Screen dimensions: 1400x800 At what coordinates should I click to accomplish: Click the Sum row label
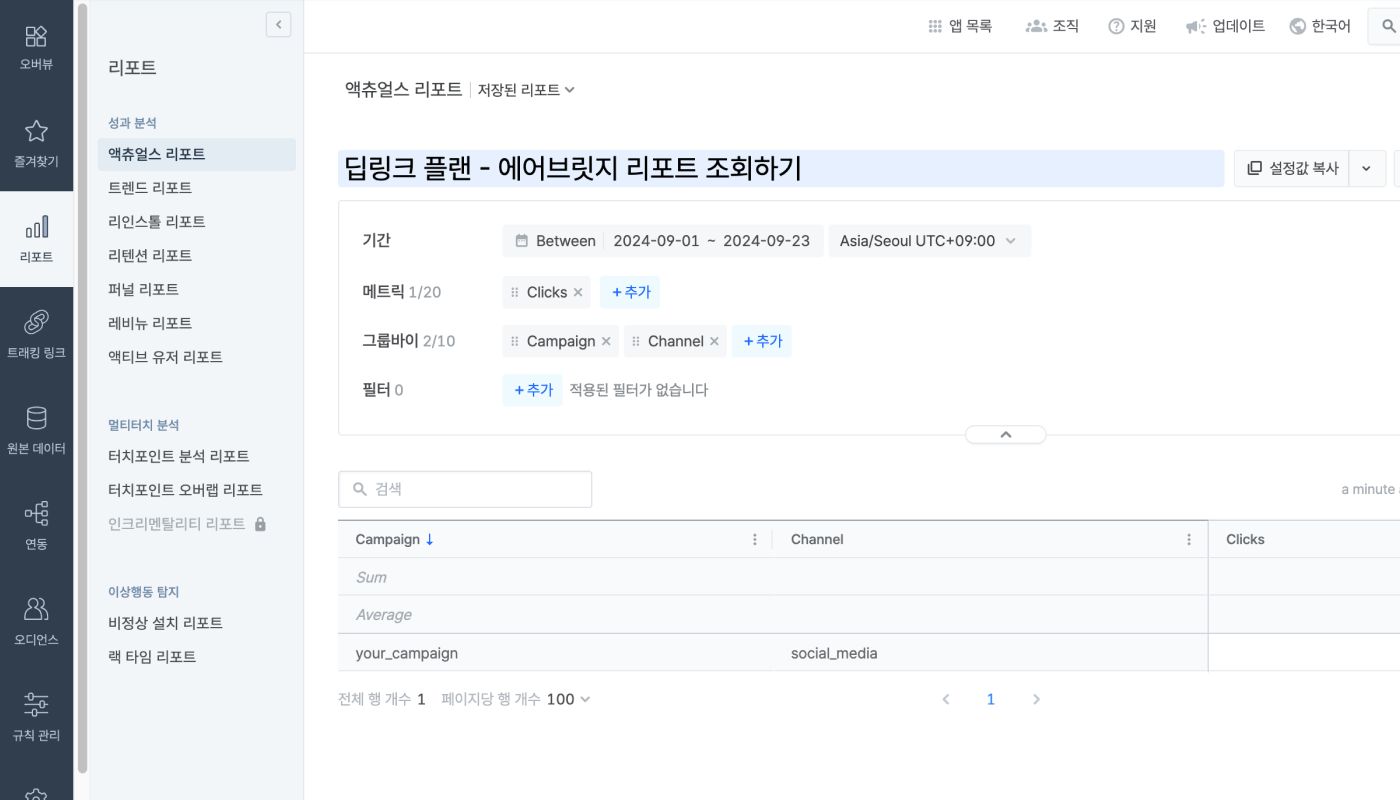371,577
